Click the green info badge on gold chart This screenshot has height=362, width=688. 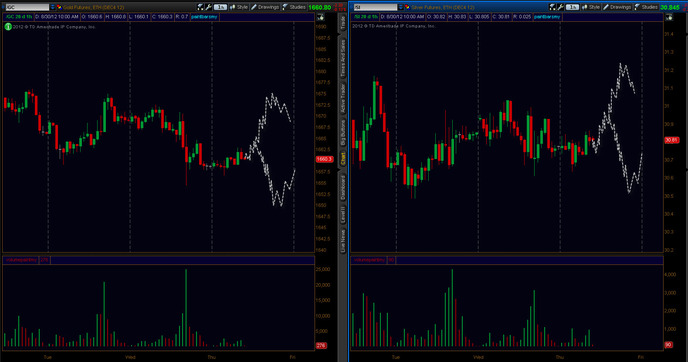coord(8,27)
